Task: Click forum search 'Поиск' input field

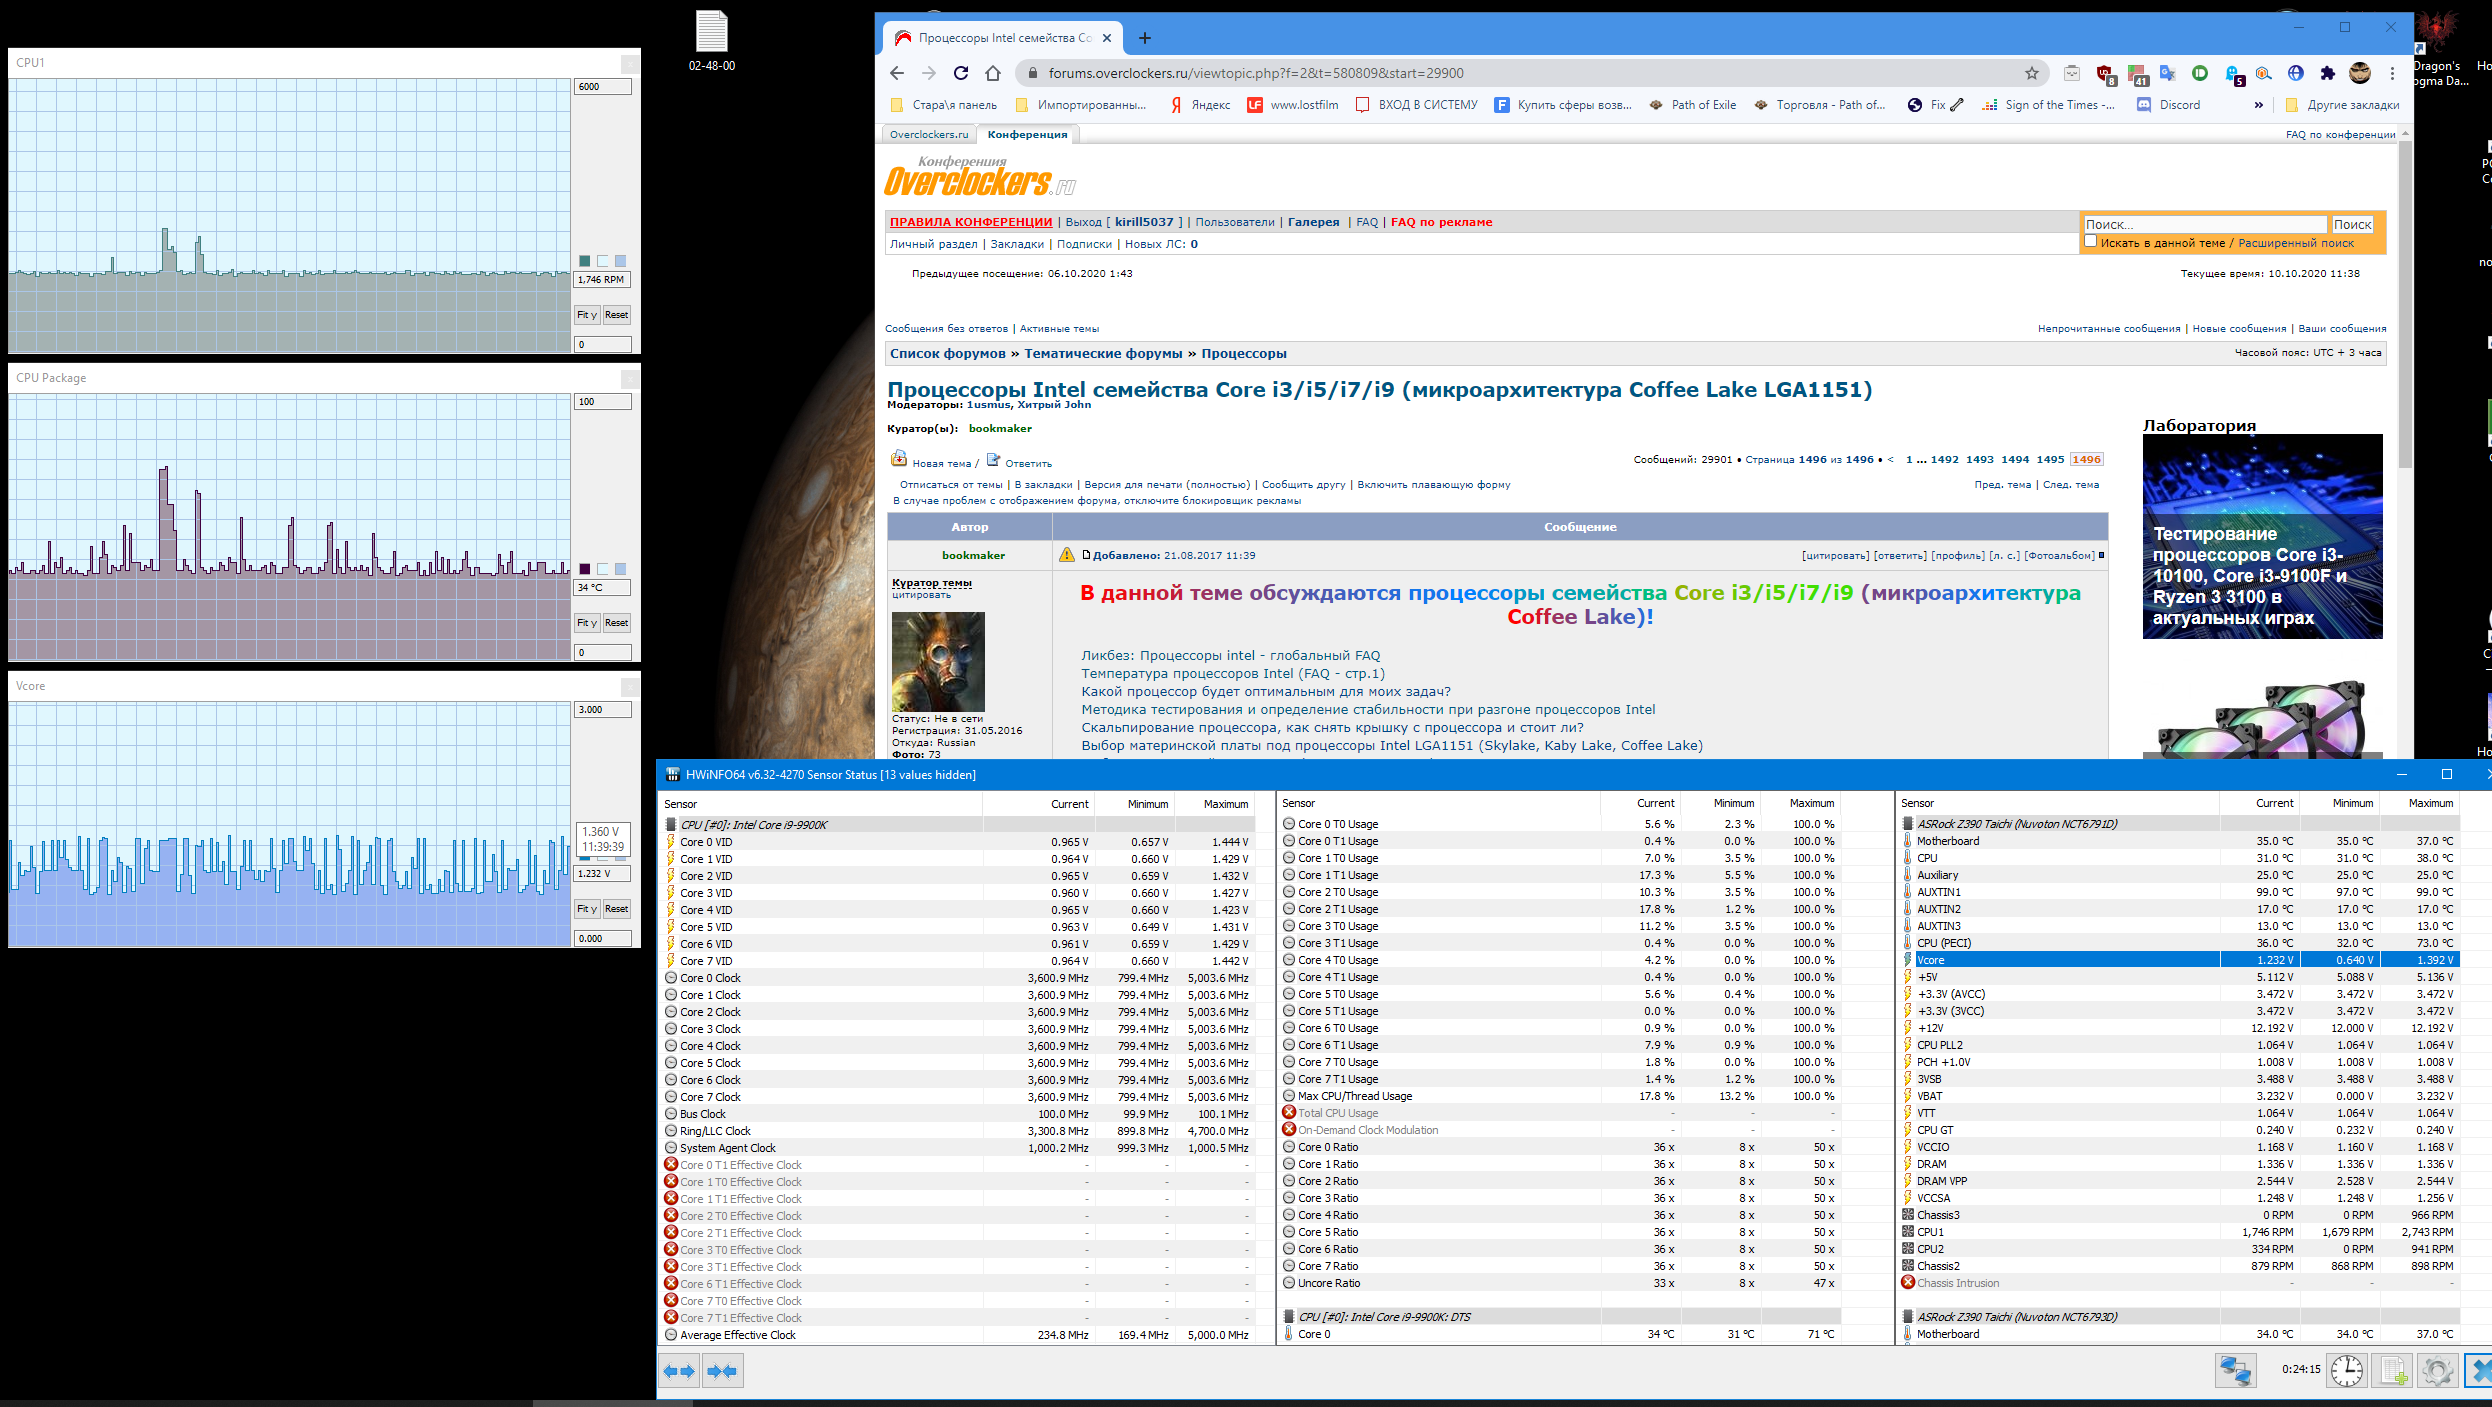Action: click(2204, 224)
